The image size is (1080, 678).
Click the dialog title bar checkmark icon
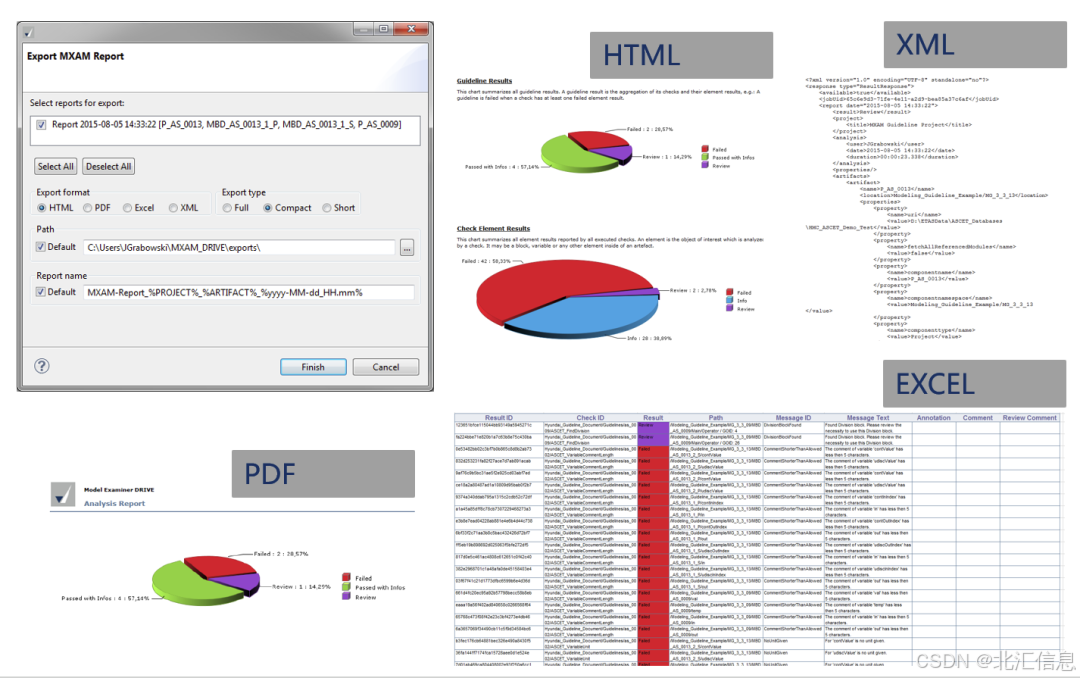coord(29,32)
